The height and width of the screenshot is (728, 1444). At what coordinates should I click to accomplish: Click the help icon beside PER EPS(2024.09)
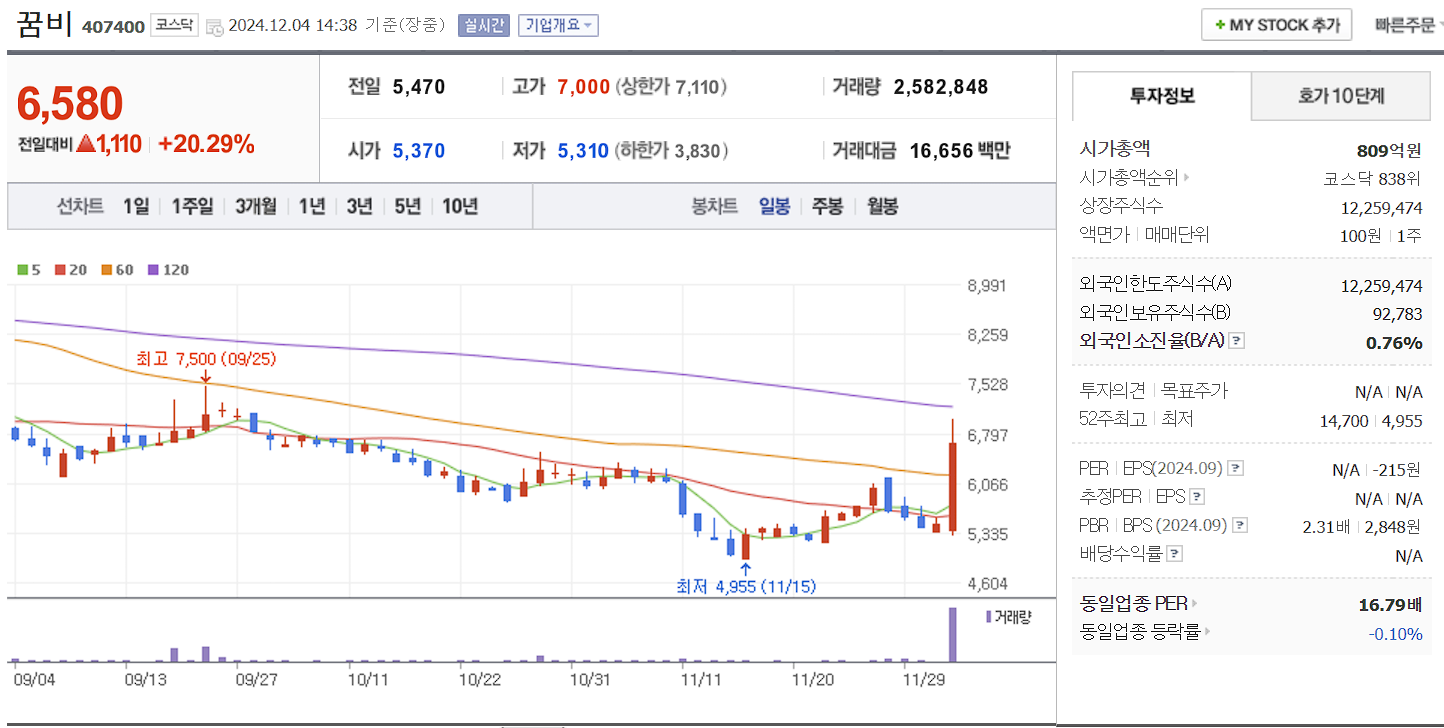point(1235,468)
